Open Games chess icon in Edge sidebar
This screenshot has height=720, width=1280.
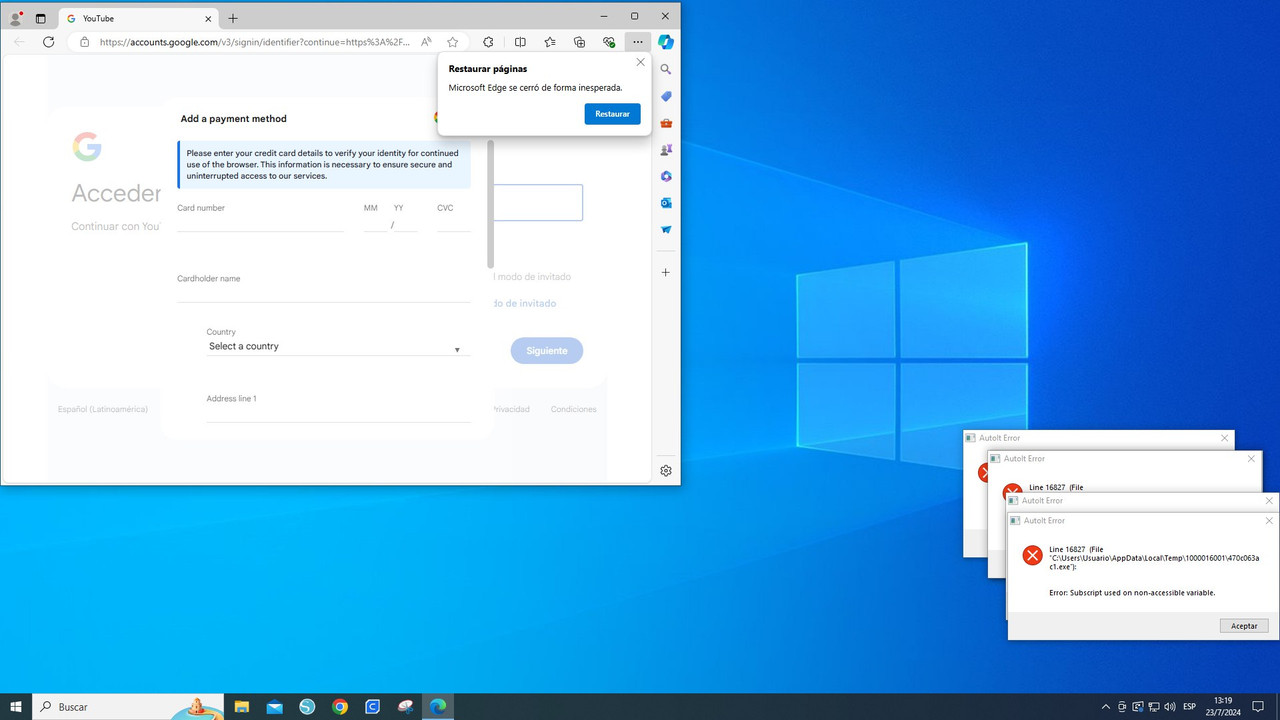(666, 150)
